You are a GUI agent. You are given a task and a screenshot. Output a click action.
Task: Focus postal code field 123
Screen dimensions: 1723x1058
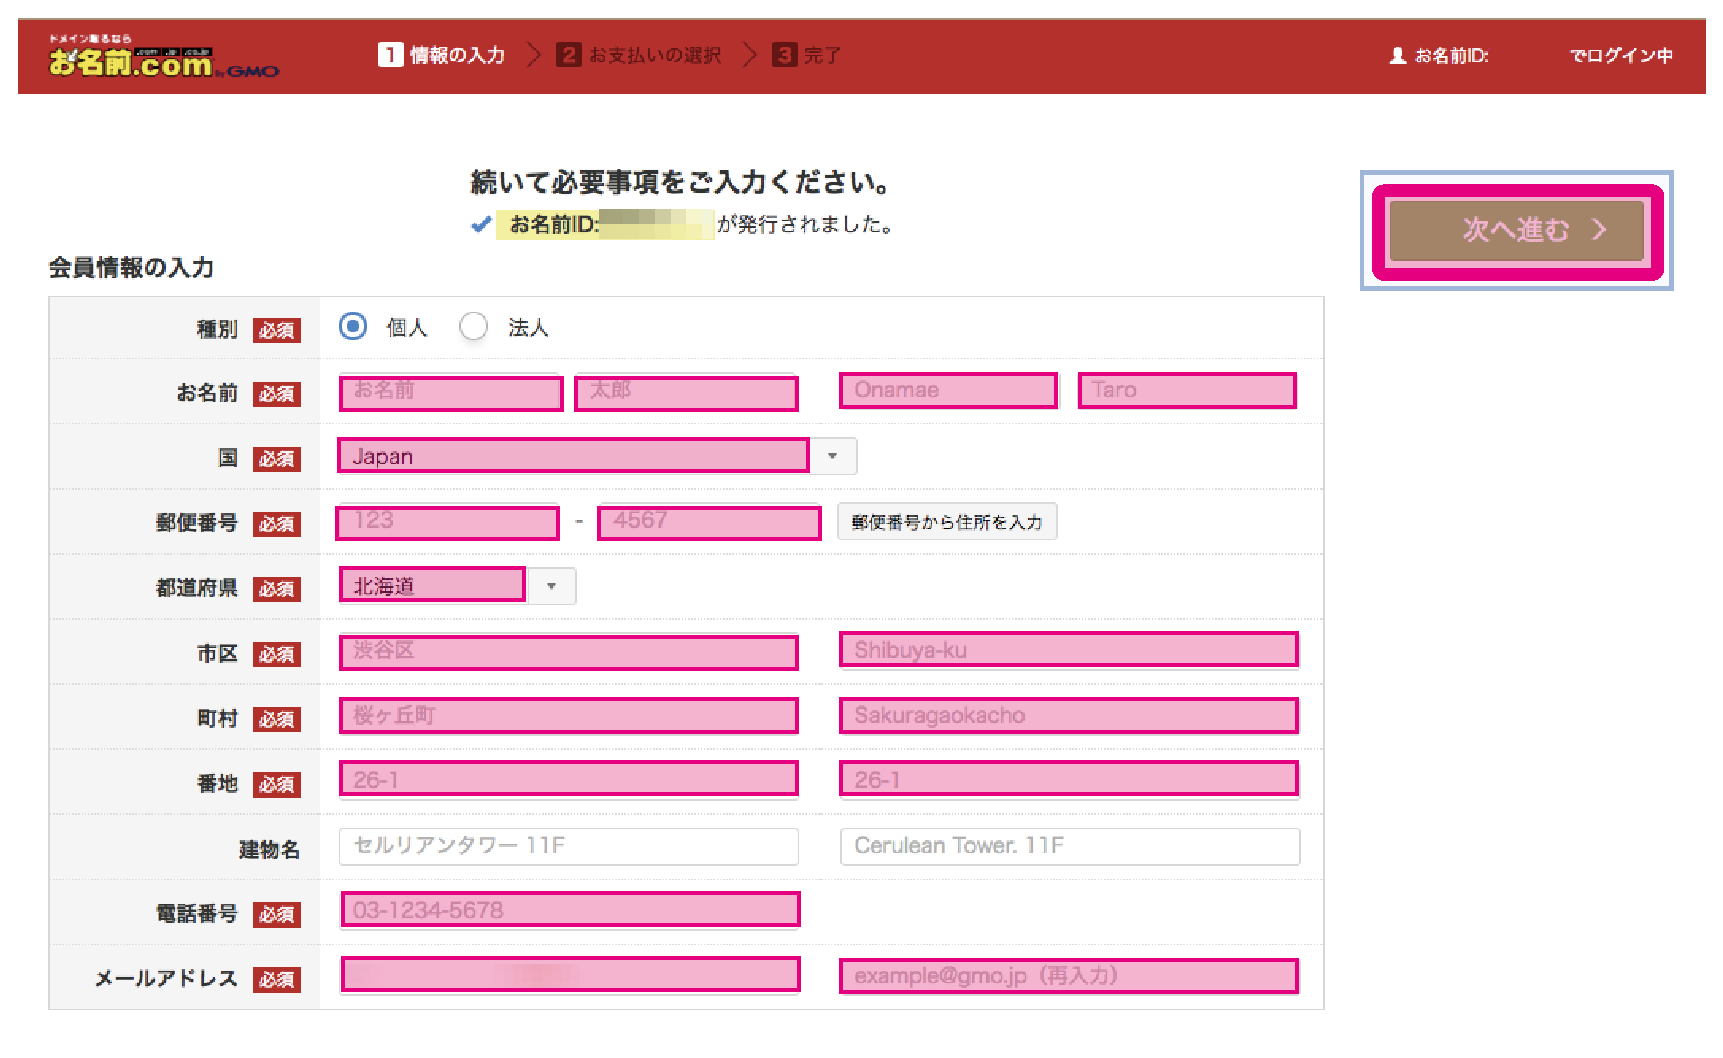[x=448, y=522]
